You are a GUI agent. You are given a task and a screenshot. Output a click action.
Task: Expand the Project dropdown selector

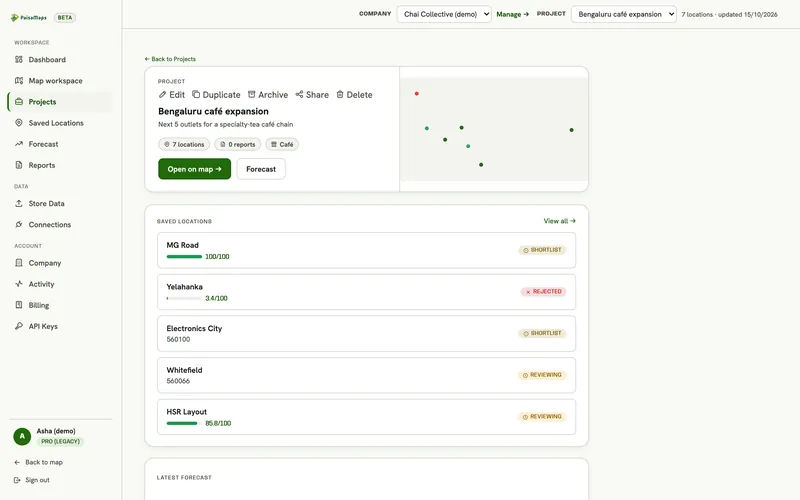623,14
